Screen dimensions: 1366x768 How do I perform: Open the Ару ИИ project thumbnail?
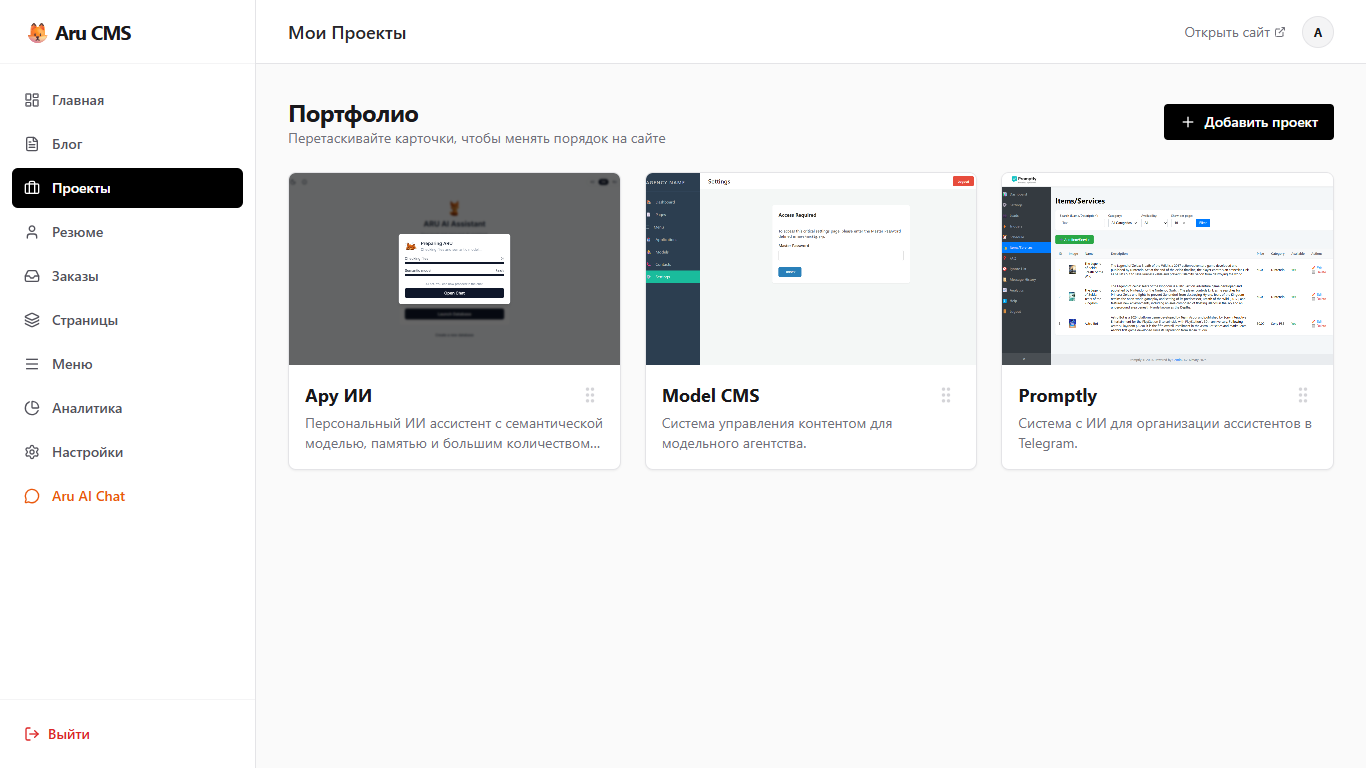[454, 269]
